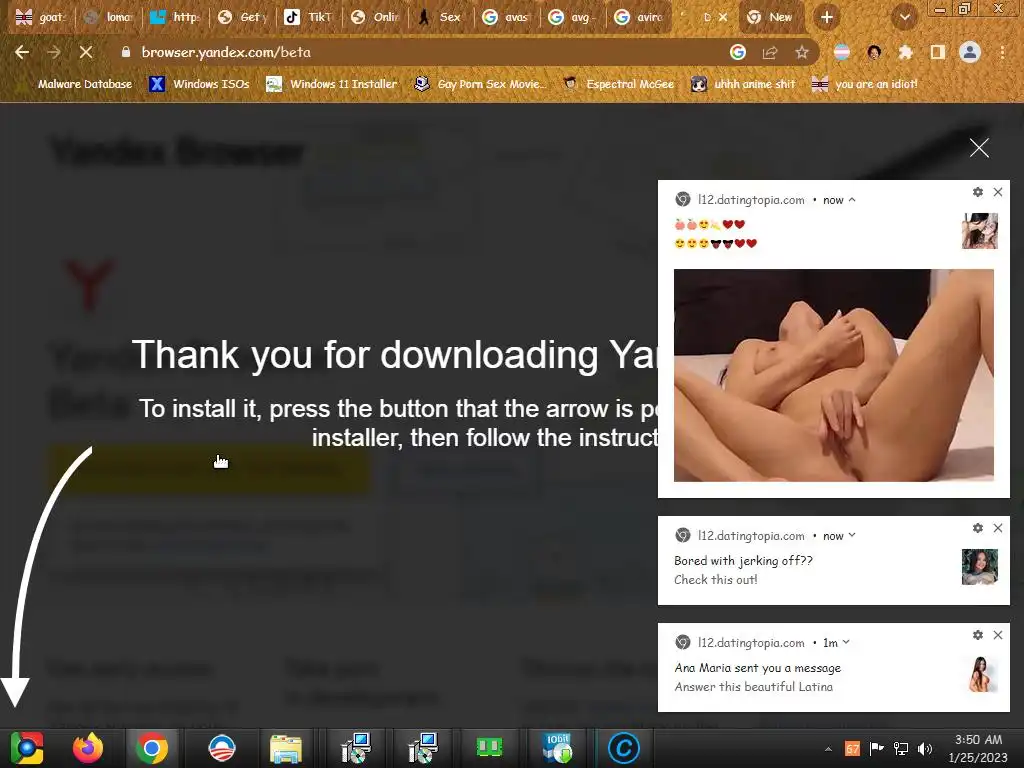1024x768 pixels.
Task: Share this page using the share icon
Action: (x=770, y=52)
